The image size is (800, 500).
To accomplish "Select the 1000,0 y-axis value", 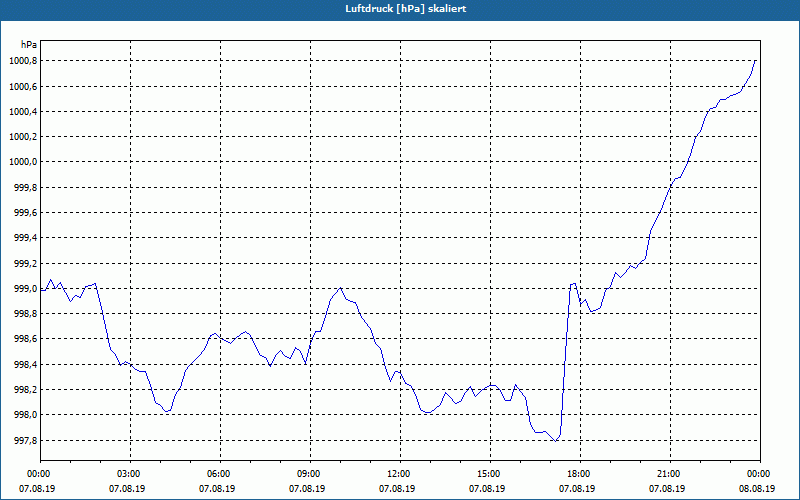I will pos(23,162).
